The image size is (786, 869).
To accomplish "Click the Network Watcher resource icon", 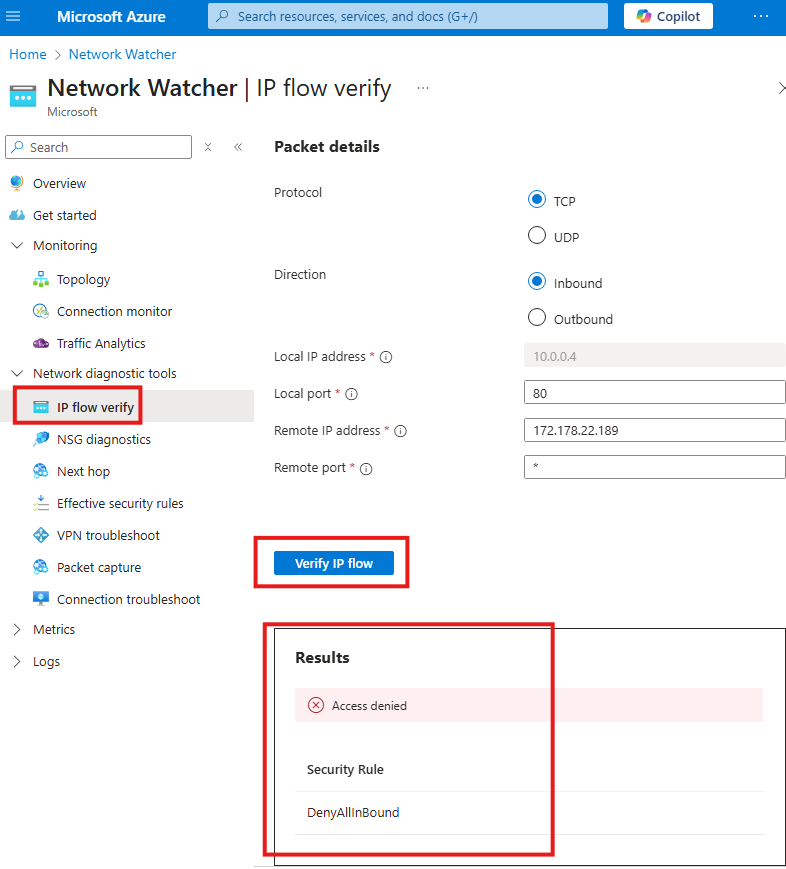I will (23, 96).
